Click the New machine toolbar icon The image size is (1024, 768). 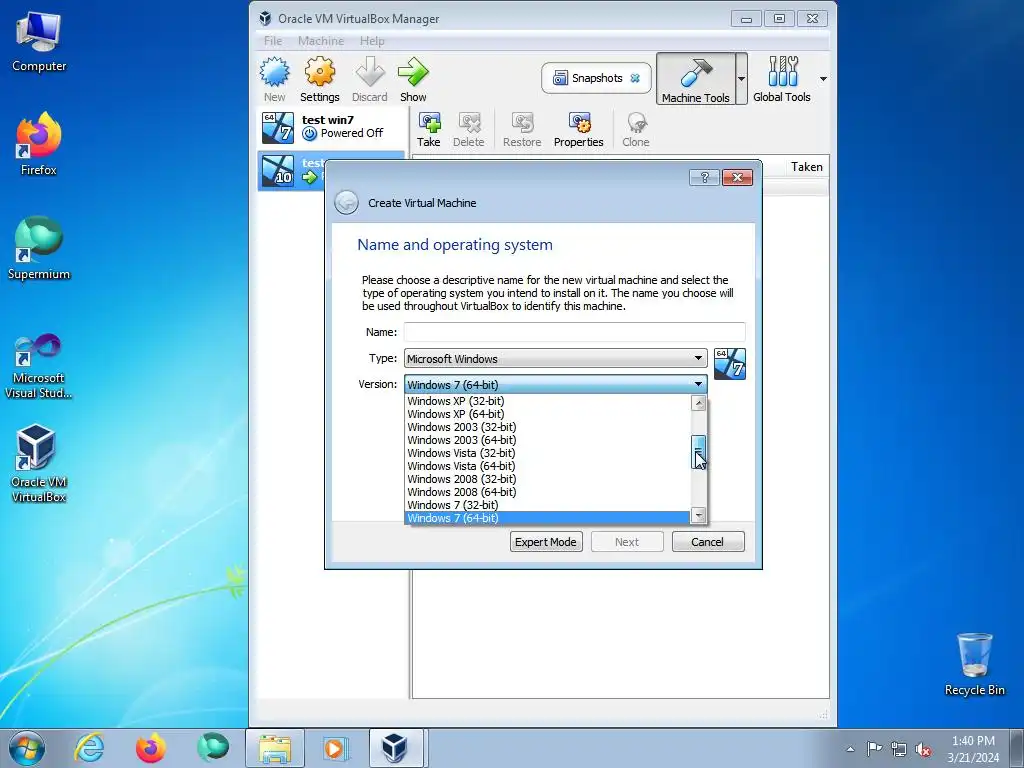pyautogui.click(x=274, y=79)
